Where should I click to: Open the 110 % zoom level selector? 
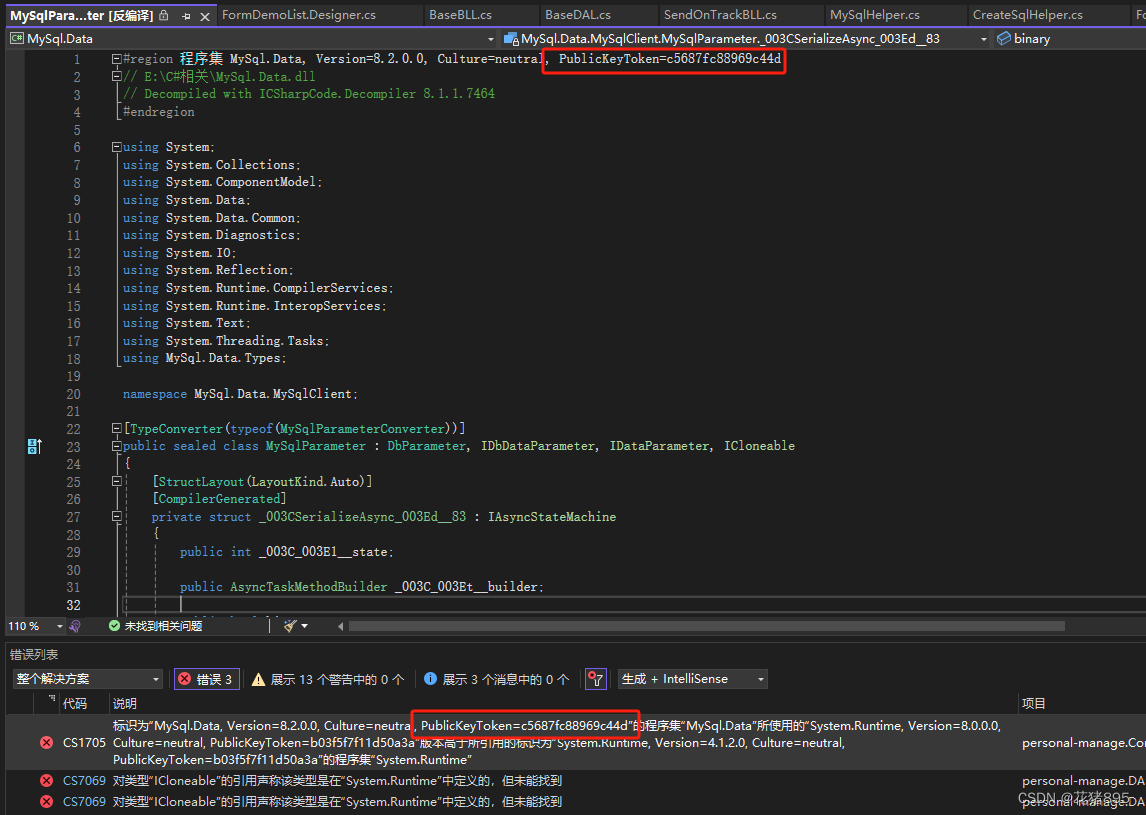(x=33, y=625)
